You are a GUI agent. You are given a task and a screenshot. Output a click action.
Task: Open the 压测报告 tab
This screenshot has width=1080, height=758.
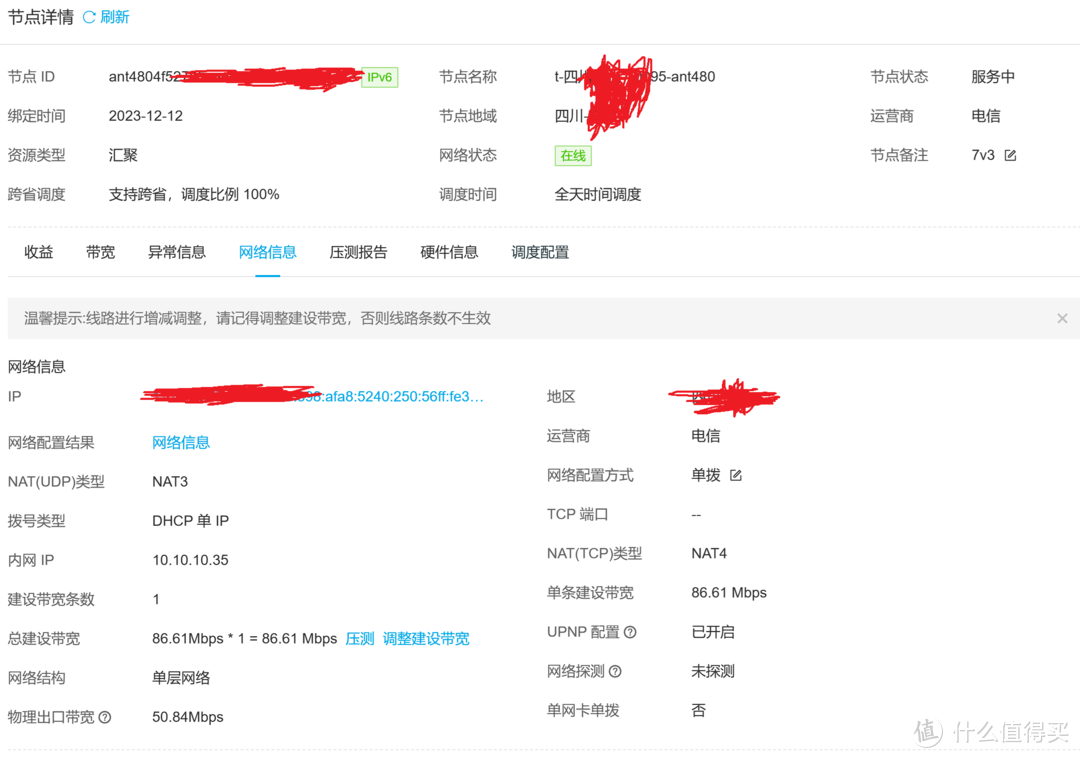click(358, 252)
